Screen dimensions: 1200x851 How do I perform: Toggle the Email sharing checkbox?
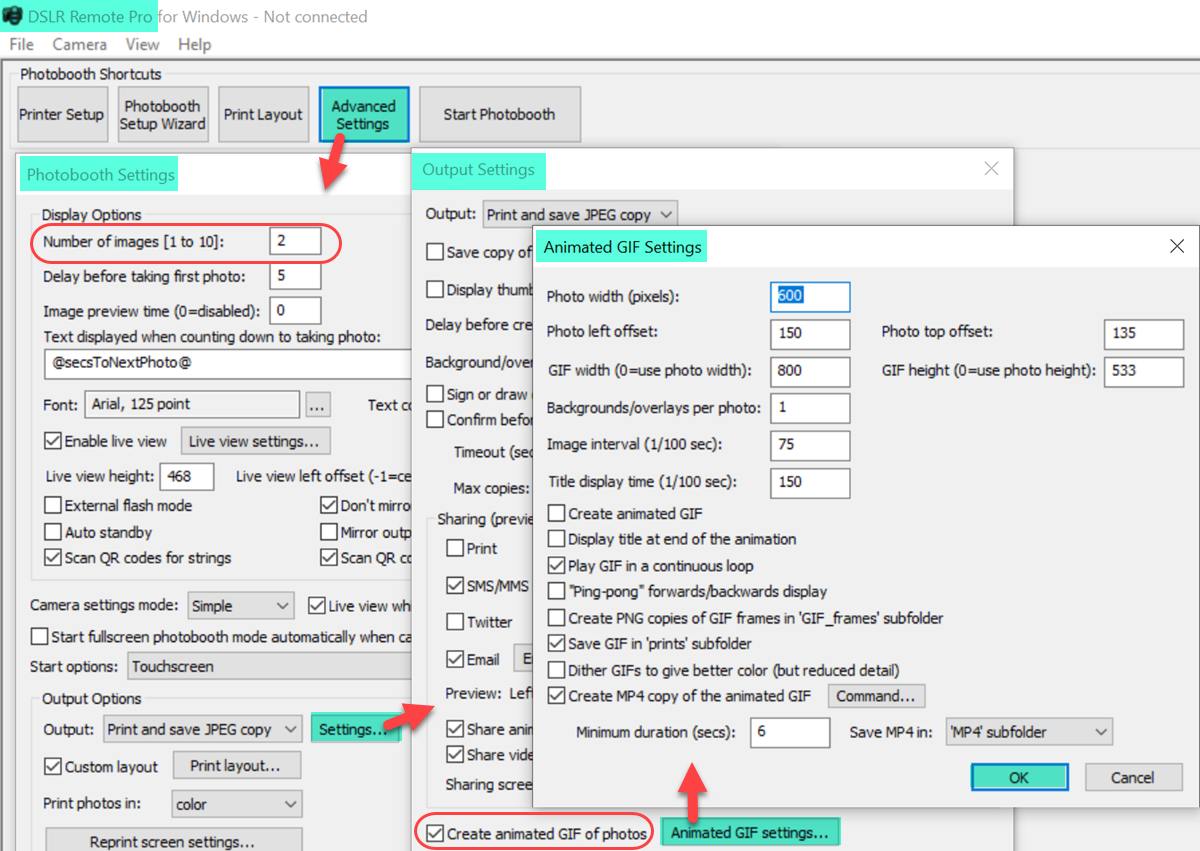[455, 659]
